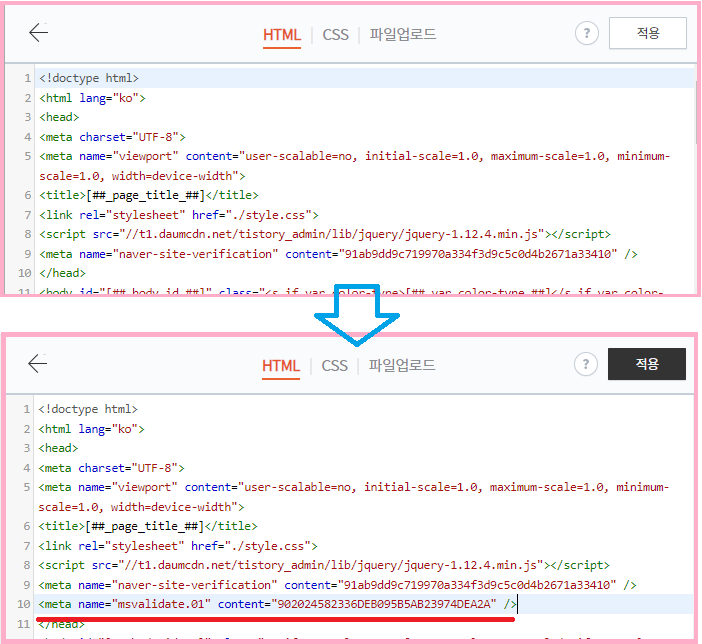Click the doctype html line in the top editor
The width and height of the screenshot is (702, 644).
click(89, 78)
